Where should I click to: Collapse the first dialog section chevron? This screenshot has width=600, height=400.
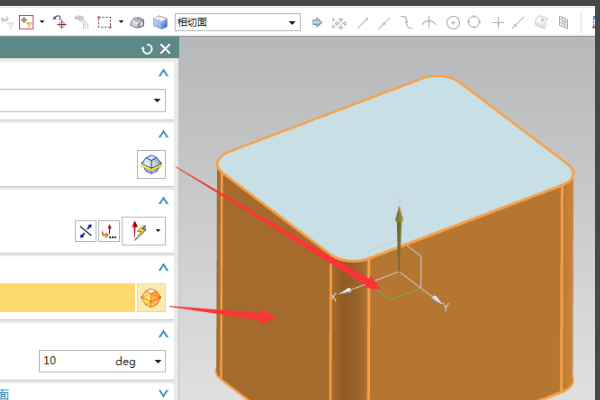coord(163,73)
